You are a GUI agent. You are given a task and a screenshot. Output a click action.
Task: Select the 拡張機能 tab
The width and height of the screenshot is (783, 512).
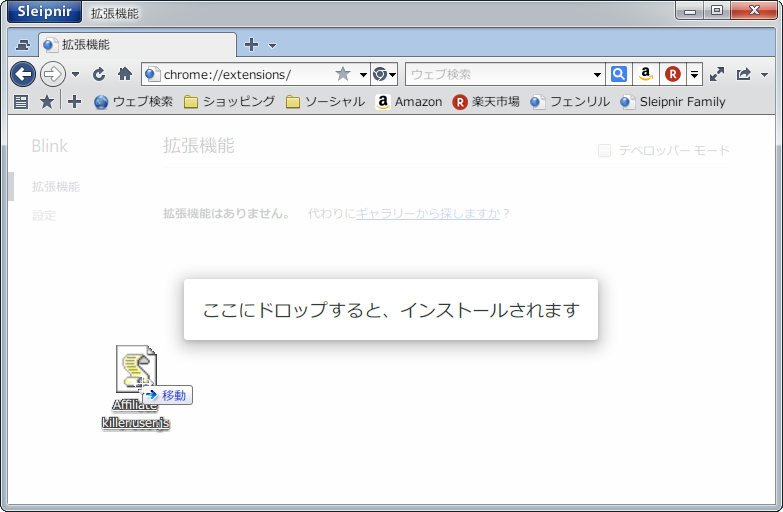coord(137,45)
